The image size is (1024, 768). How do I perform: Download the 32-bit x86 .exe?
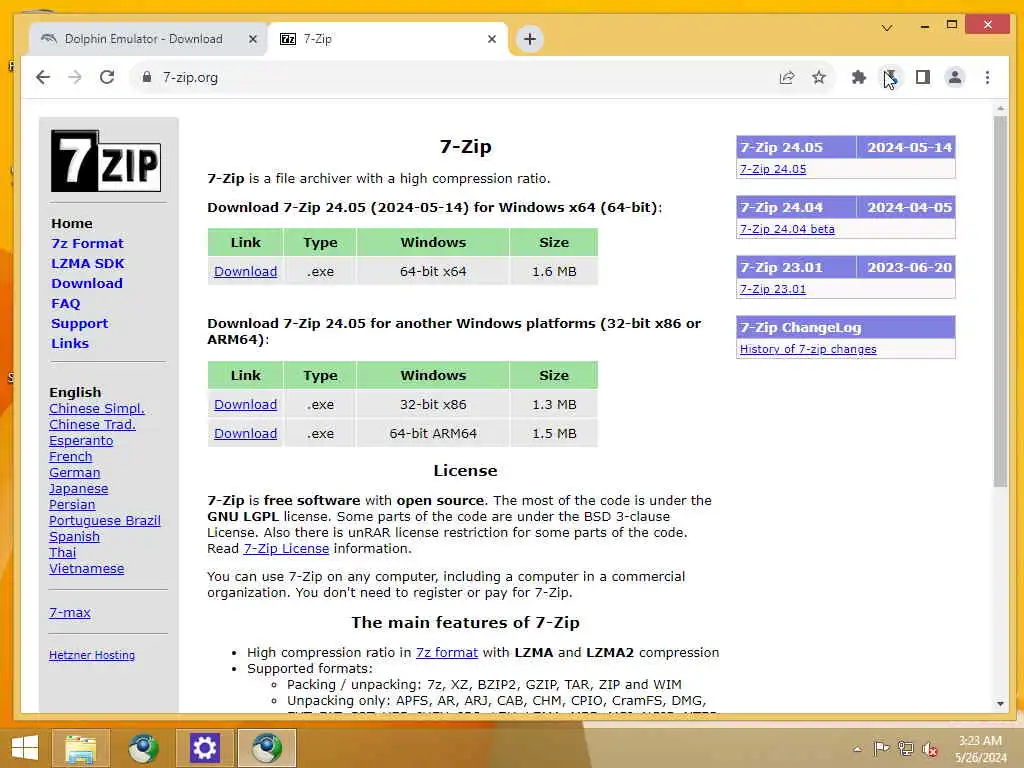[x=246, y=404]
